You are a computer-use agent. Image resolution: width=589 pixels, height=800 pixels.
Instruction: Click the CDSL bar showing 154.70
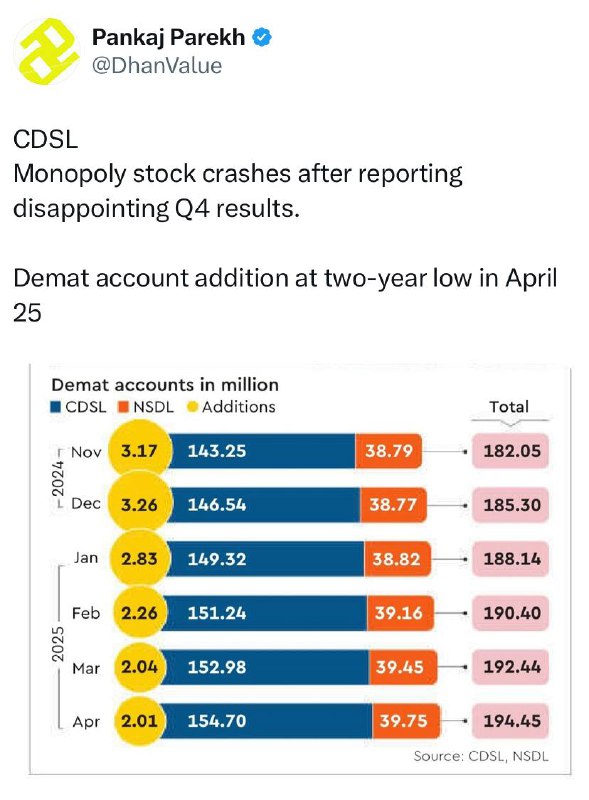(x=267, y=721)
